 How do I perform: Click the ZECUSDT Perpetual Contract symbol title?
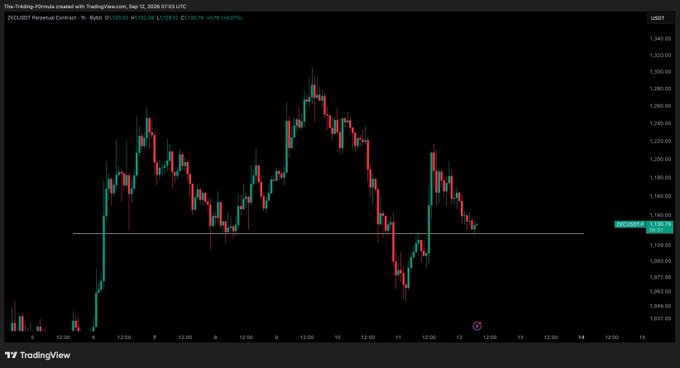(42, 18)
